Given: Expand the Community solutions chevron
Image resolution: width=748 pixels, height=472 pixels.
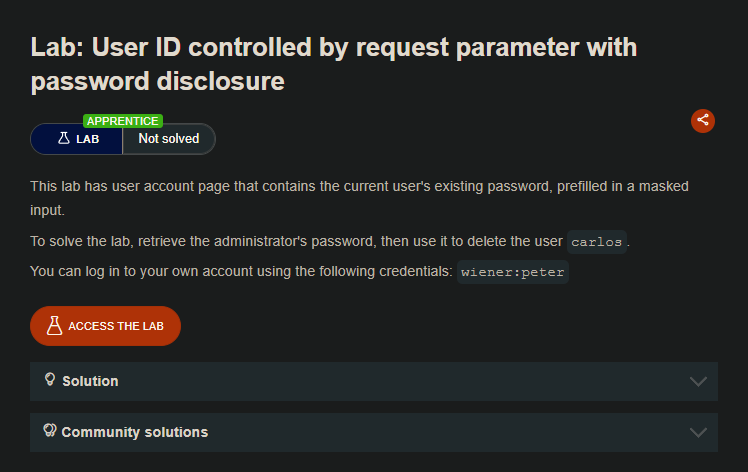Looking at the screenshot, I should tap(698, 432).
